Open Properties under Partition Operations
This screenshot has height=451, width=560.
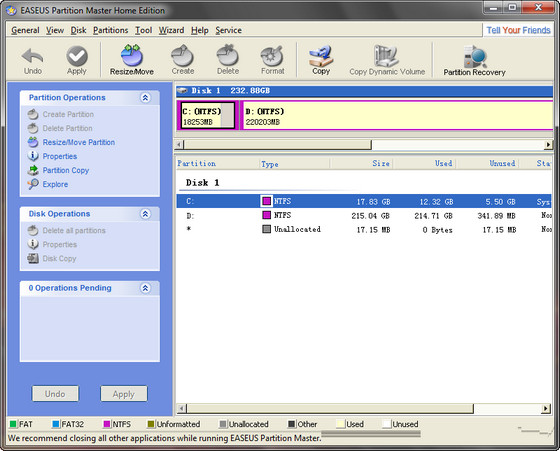tap(60, 156)
